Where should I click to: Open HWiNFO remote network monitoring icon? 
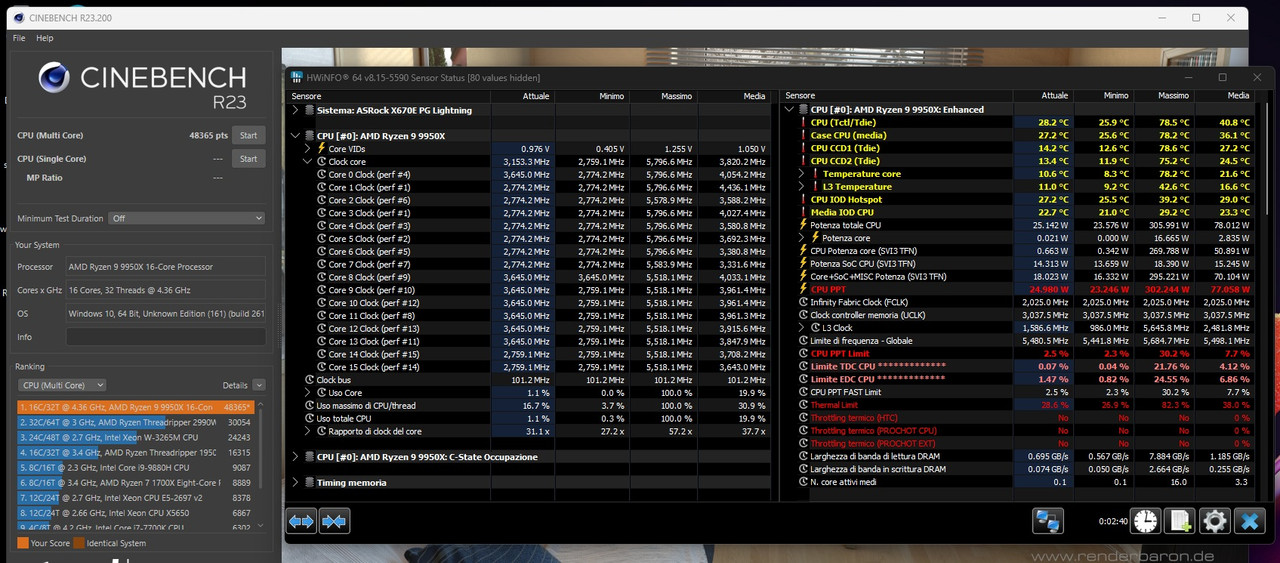pos(1047,521)
